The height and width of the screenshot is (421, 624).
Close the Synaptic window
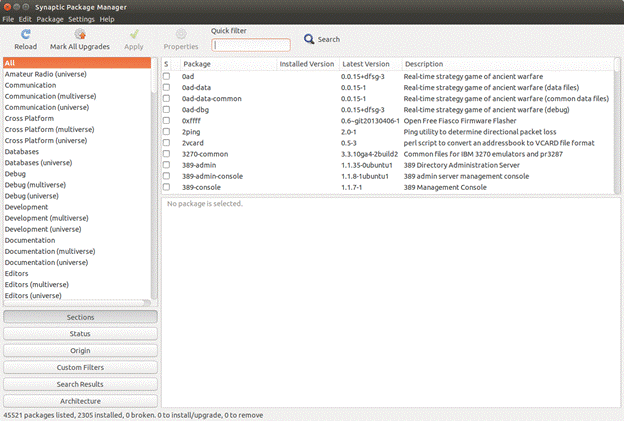point(7,7)
